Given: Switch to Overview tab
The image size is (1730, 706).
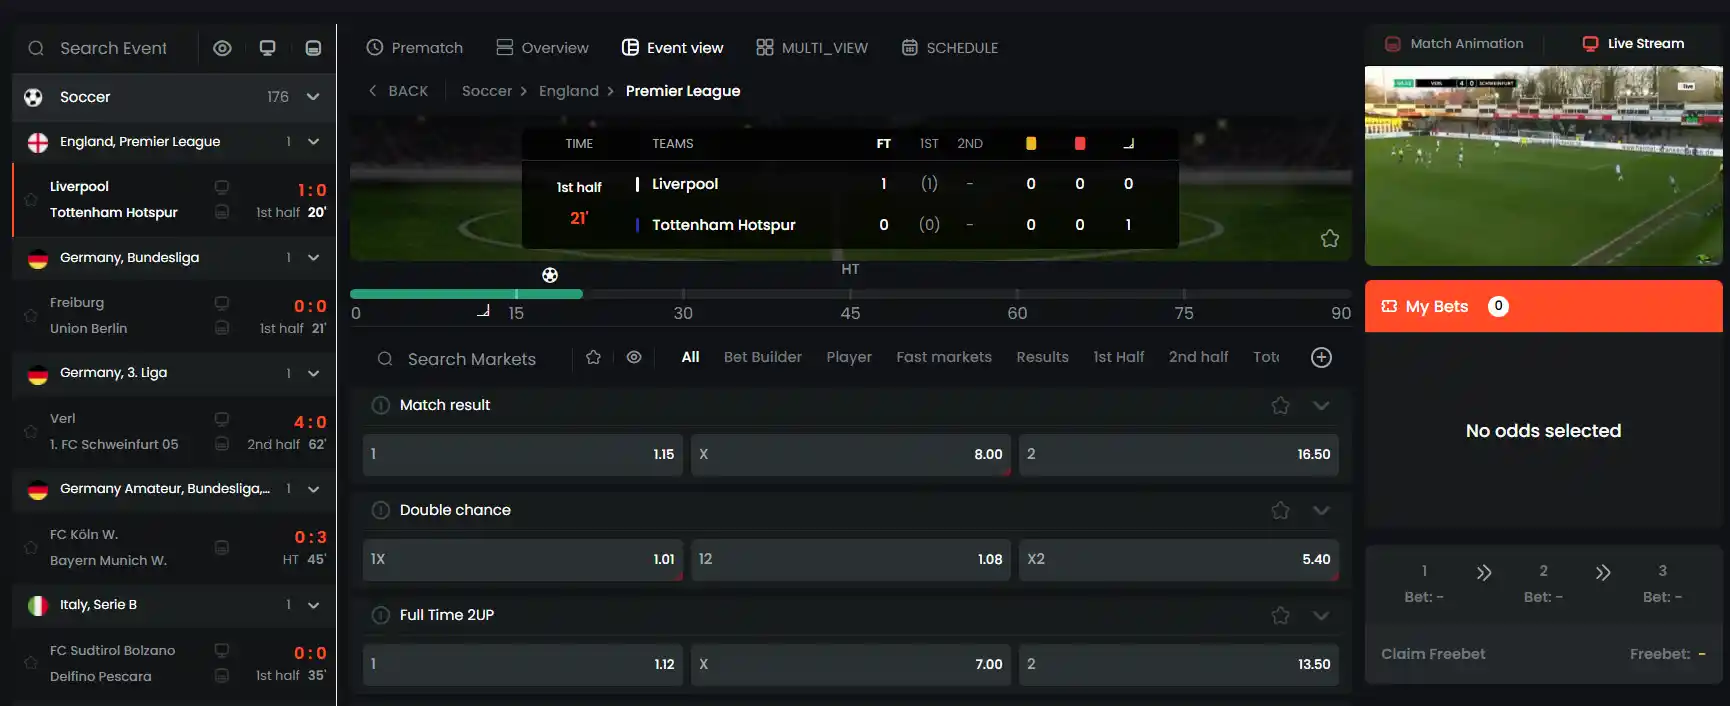Looking at the screenshot, I should pos(542,48).
